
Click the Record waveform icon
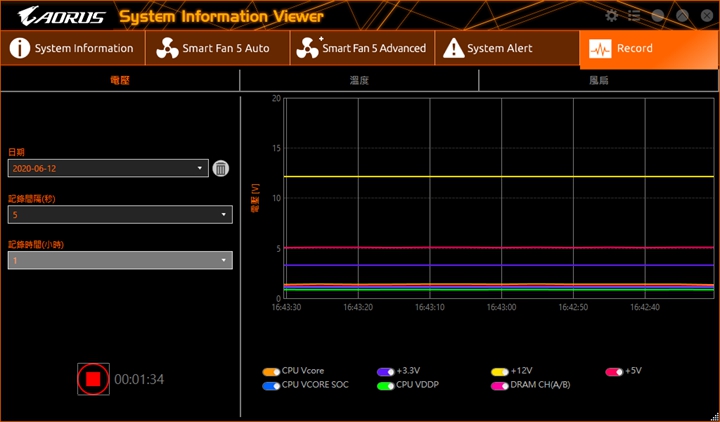601,49
